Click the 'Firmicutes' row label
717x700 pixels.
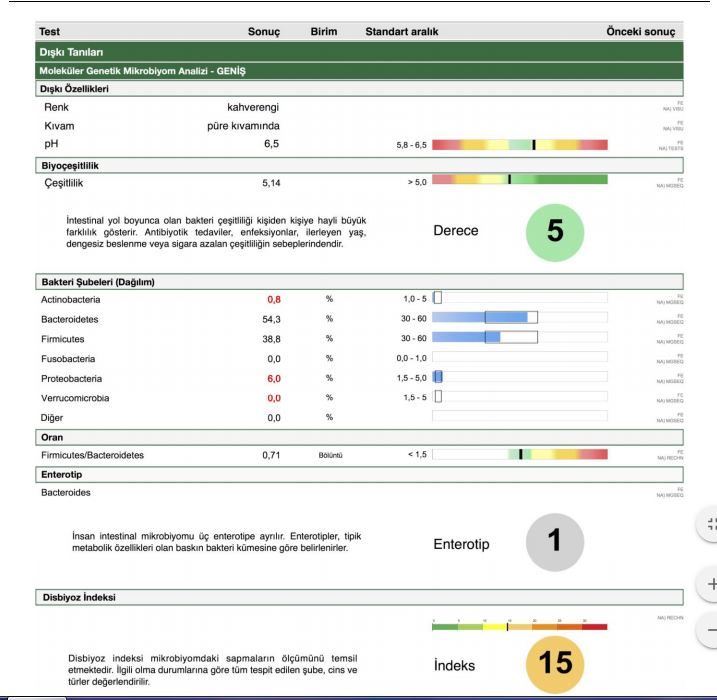click(x=63, y=339)
